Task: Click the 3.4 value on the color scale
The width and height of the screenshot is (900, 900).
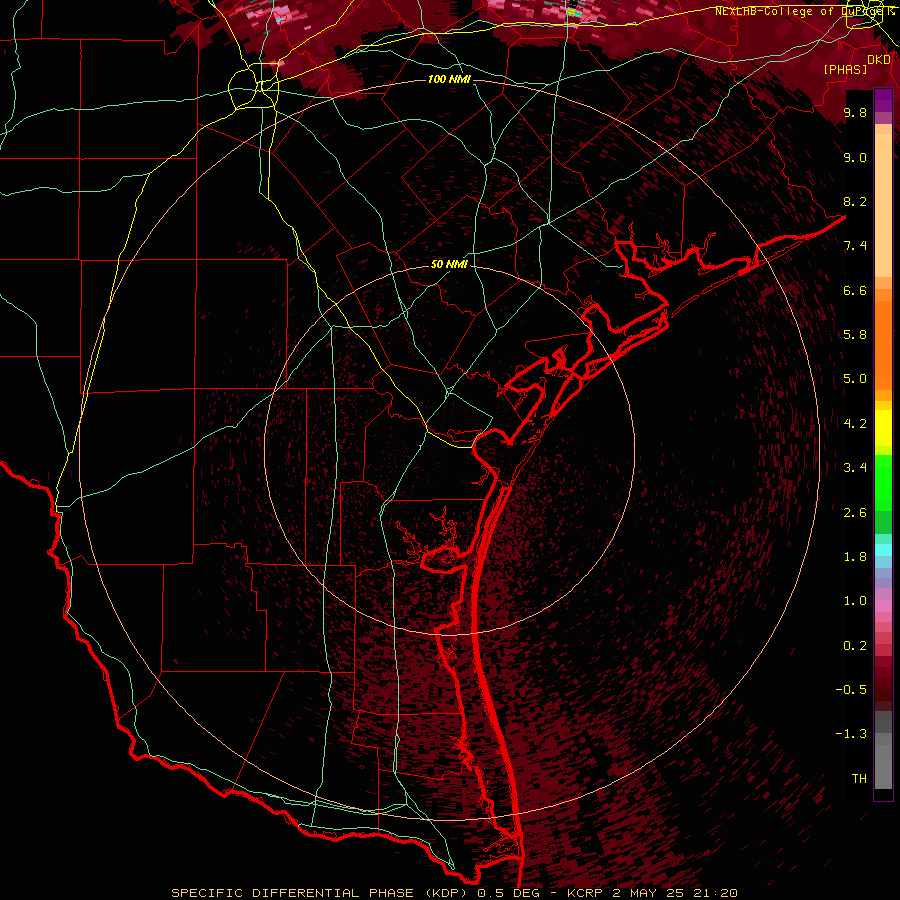Action: coord(855,468)
